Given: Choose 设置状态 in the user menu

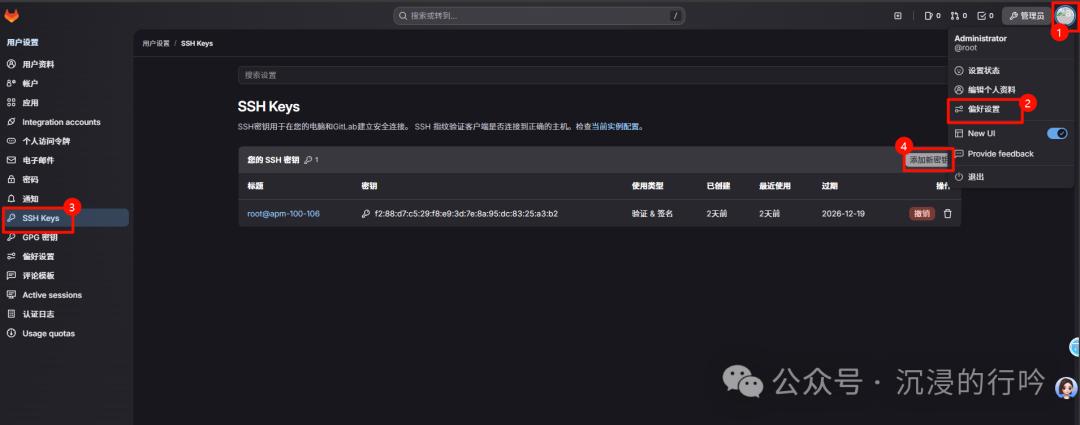Looking at the screenshot, I should point(1010,70).
